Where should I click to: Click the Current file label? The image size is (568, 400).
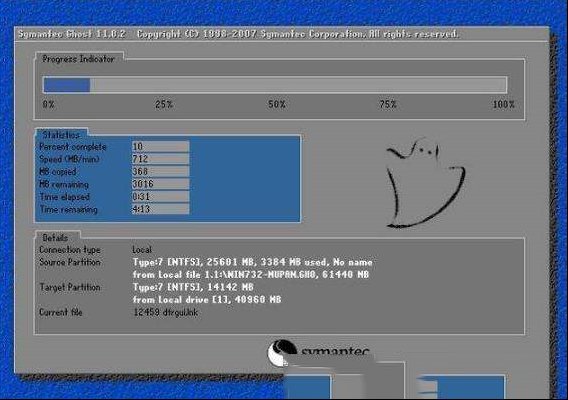(x=61, y=312)
